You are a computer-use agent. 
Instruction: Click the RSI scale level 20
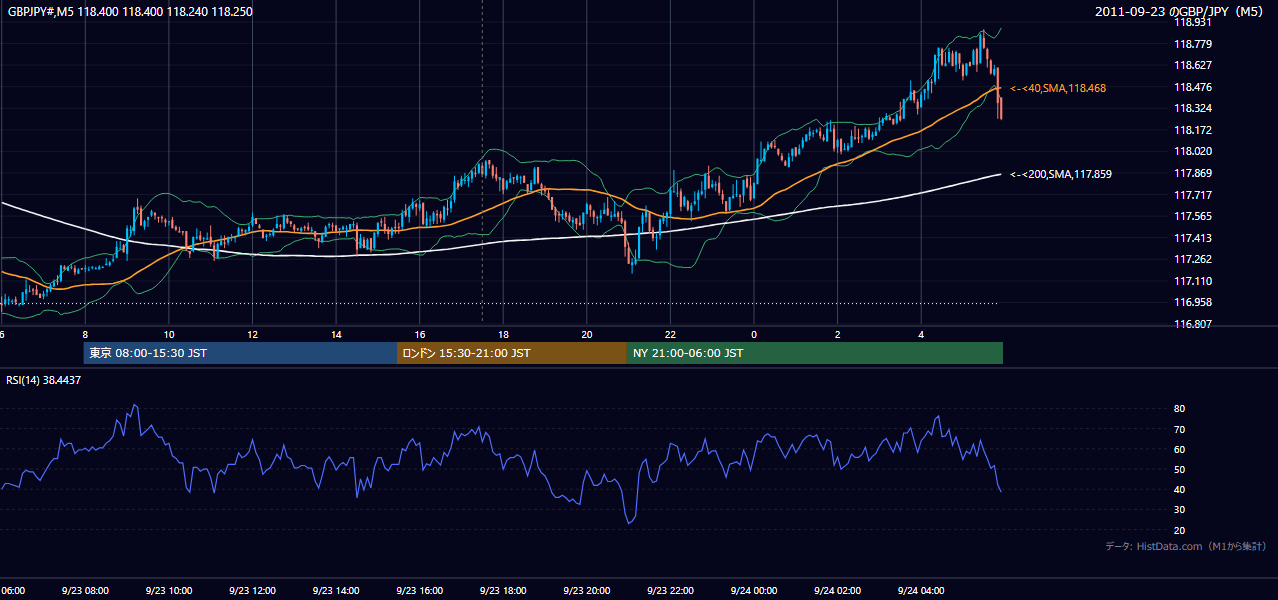1179,530
